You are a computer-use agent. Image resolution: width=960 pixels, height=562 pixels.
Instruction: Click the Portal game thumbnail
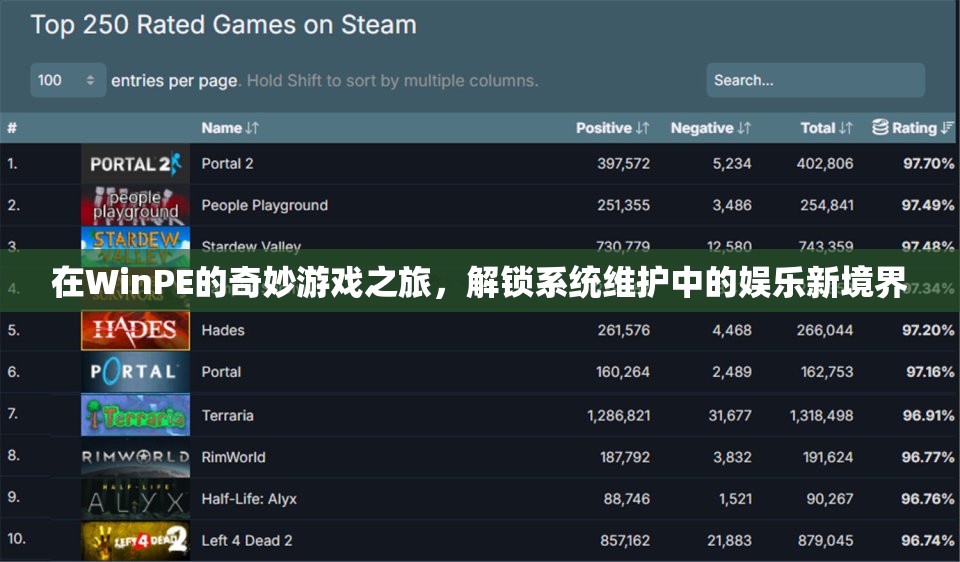point(135,372)
